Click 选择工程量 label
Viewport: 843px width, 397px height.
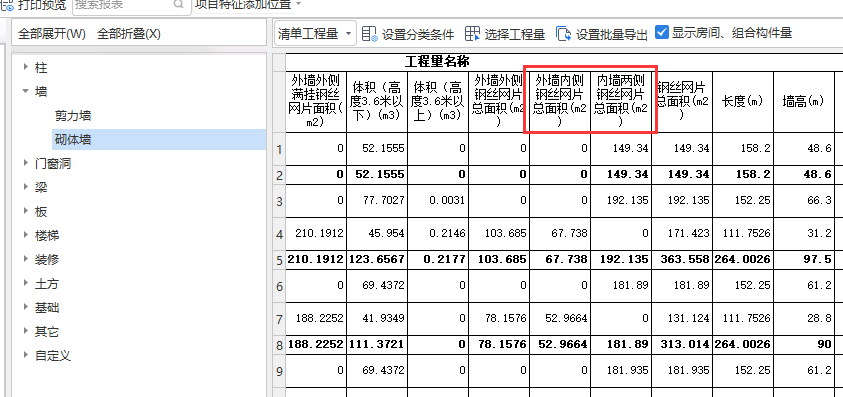pos(515,34)
